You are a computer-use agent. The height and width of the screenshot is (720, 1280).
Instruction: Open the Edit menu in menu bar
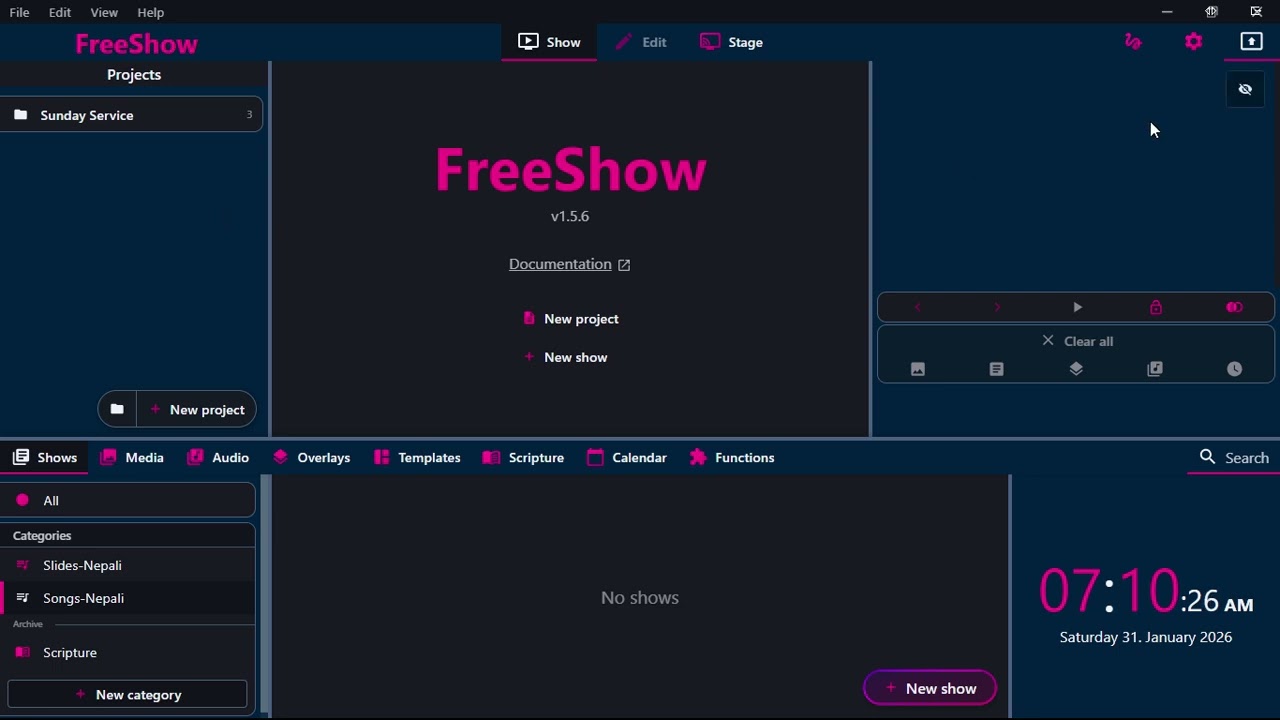[60, 12]
